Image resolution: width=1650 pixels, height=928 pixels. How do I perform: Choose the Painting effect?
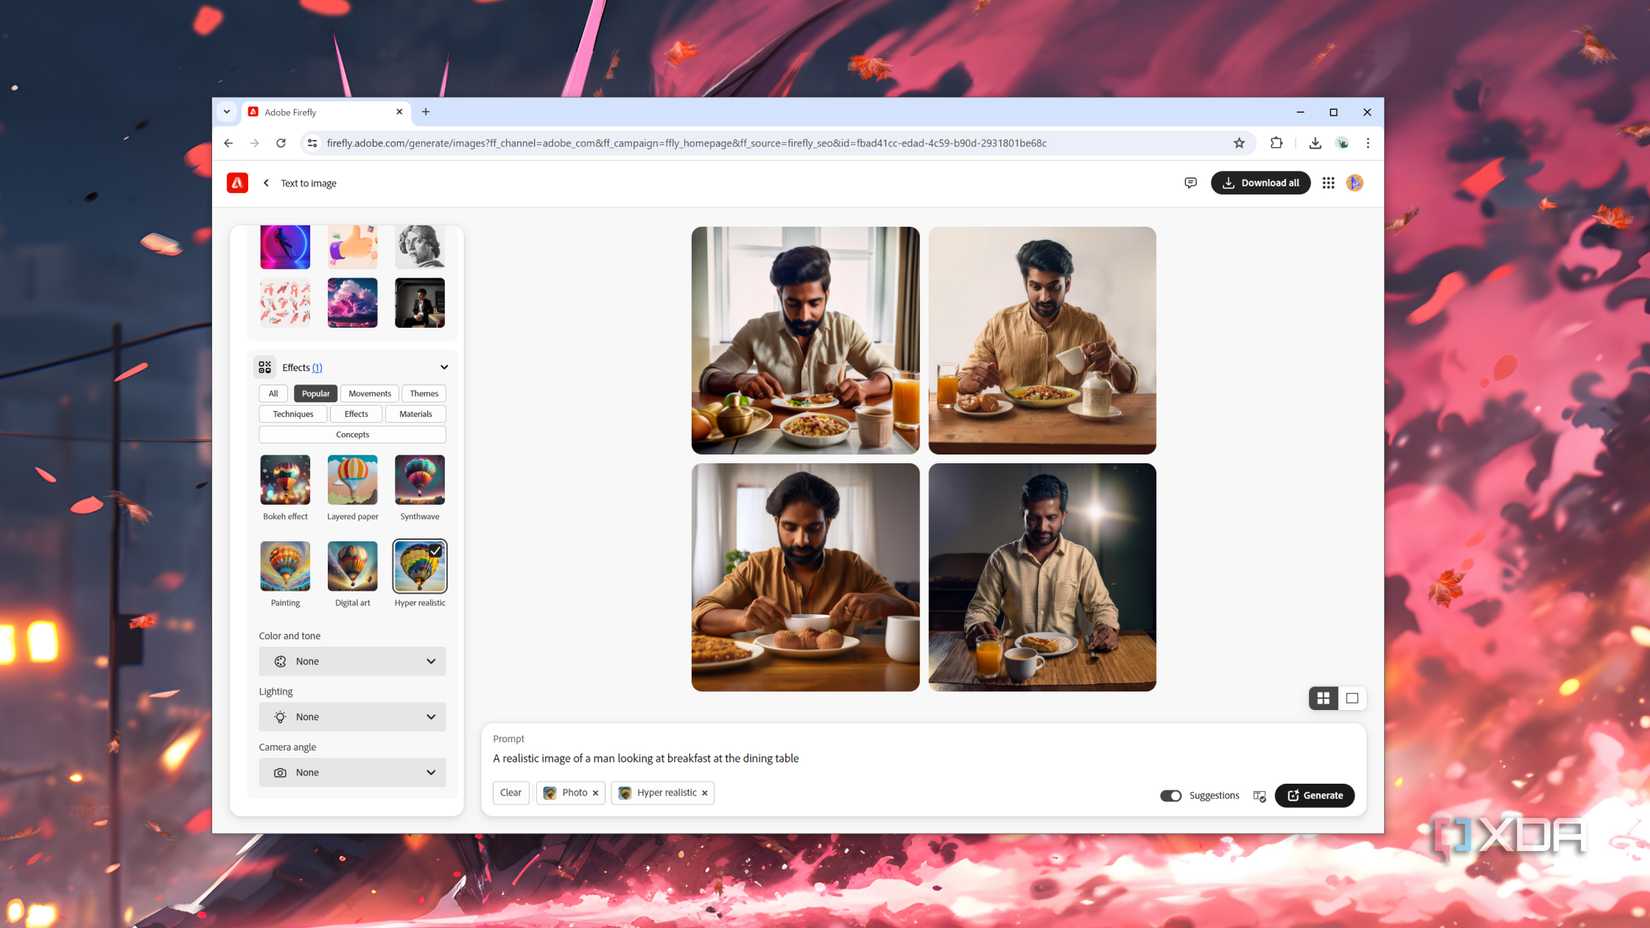point(285,566)
